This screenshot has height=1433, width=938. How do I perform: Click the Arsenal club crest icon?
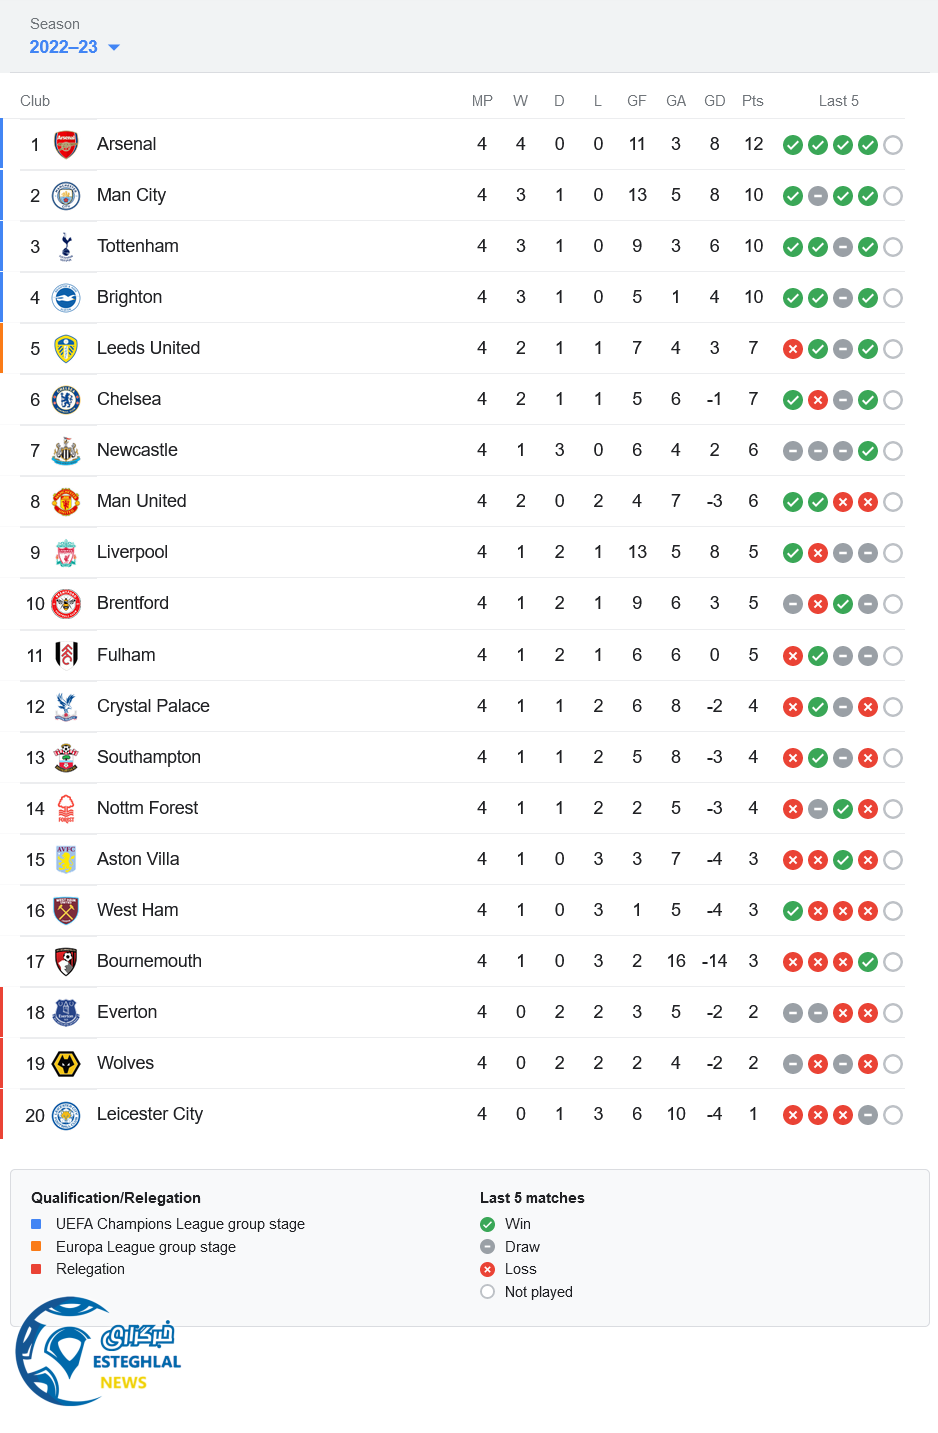coord(66,144)
